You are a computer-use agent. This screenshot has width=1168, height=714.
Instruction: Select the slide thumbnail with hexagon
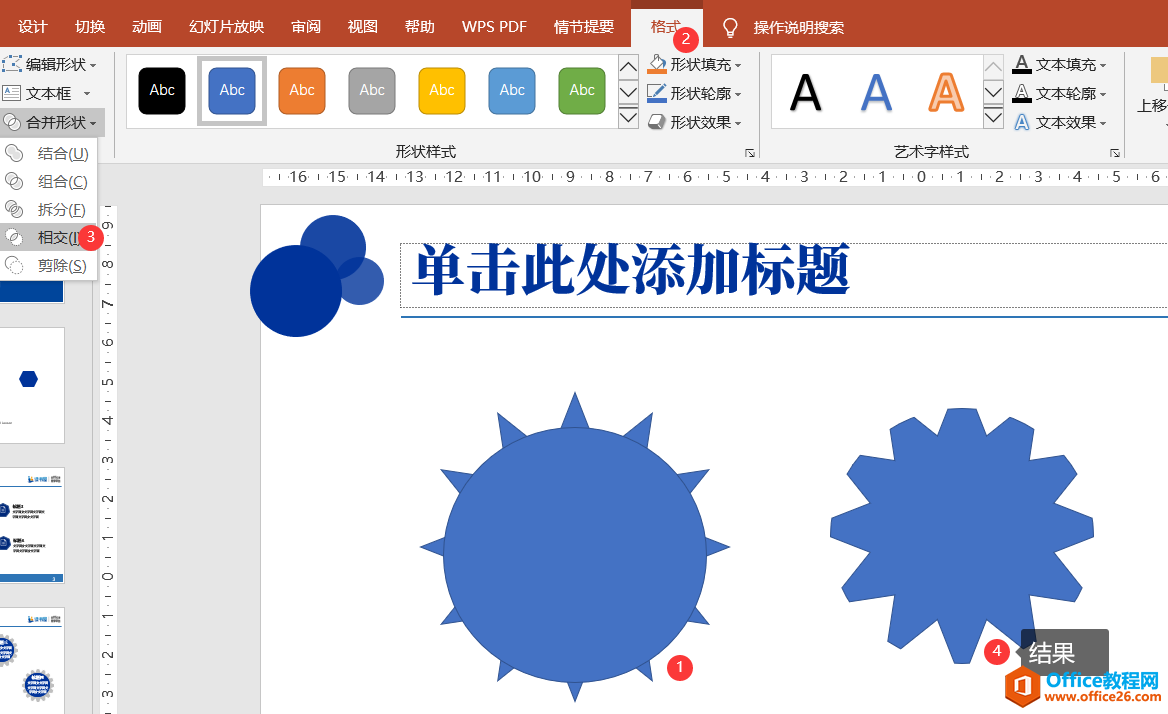pos(31,384)
